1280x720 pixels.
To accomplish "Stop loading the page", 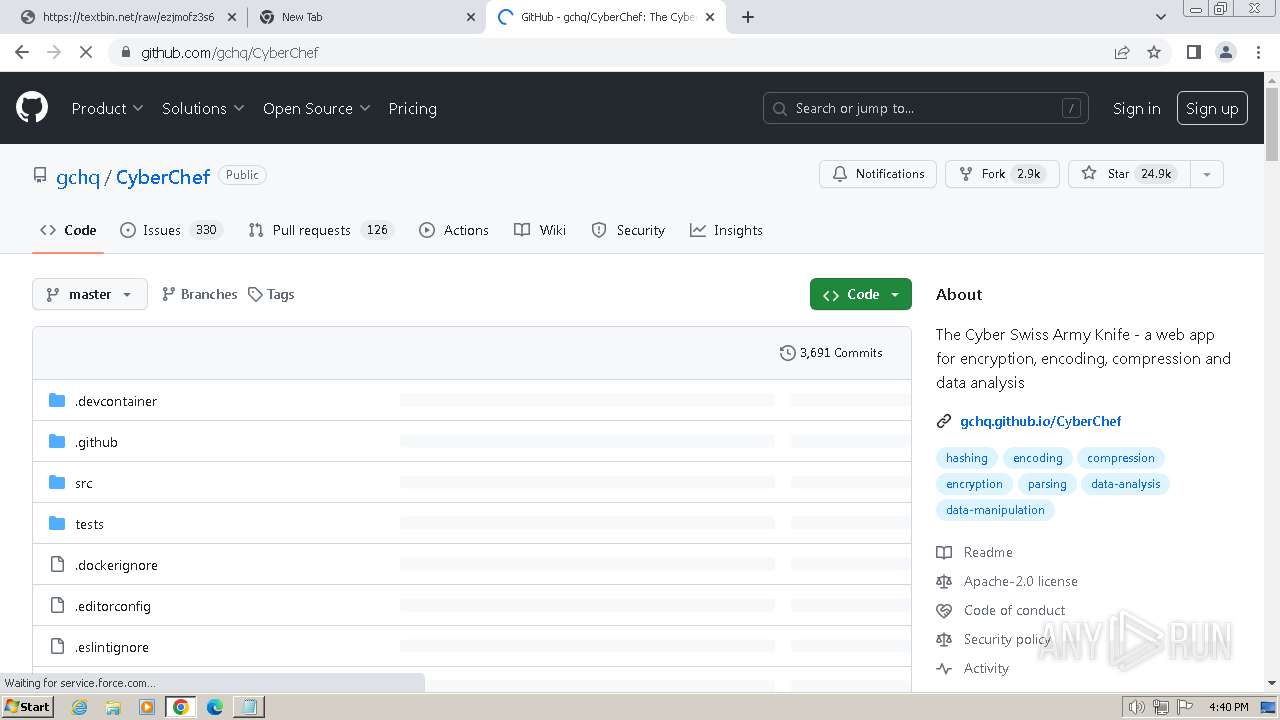I will coord(86,52).
